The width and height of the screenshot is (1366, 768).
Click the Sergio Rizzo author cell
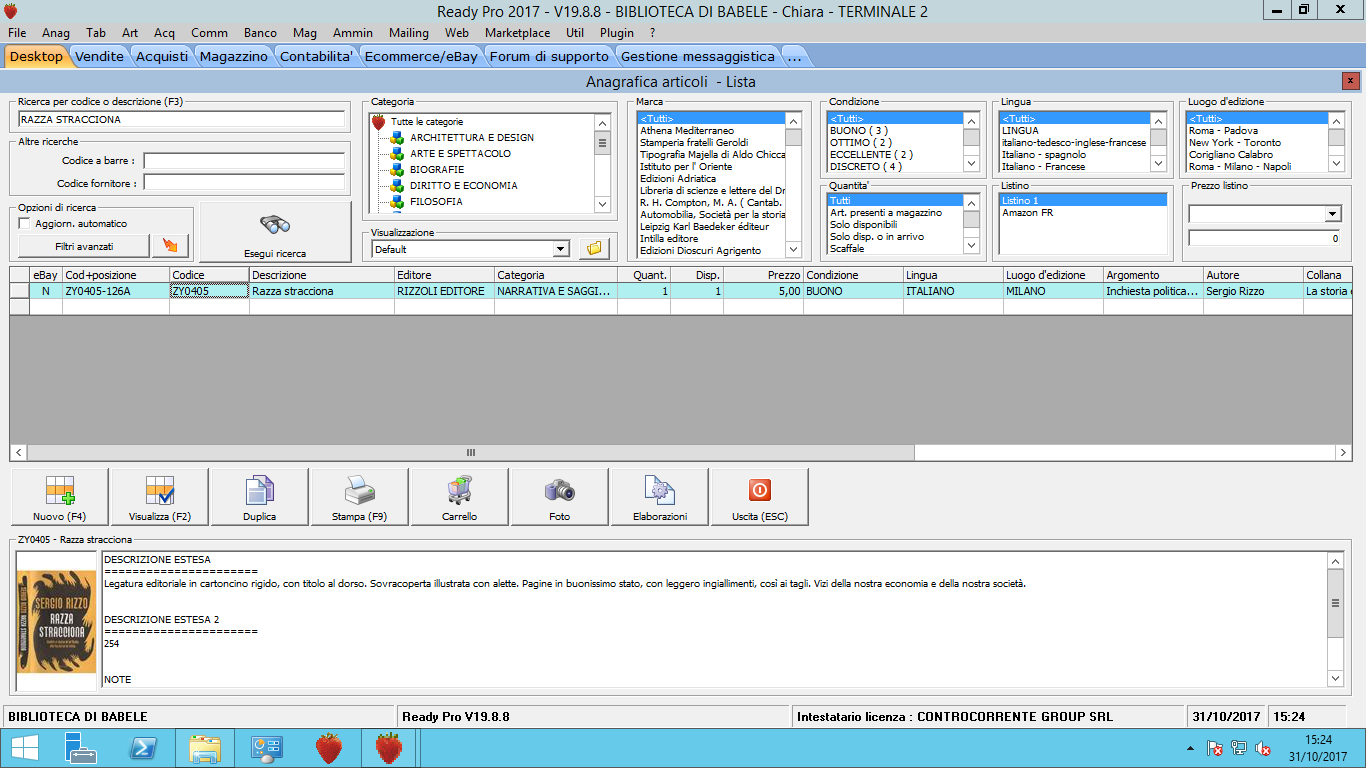[x=1253, y=291]
